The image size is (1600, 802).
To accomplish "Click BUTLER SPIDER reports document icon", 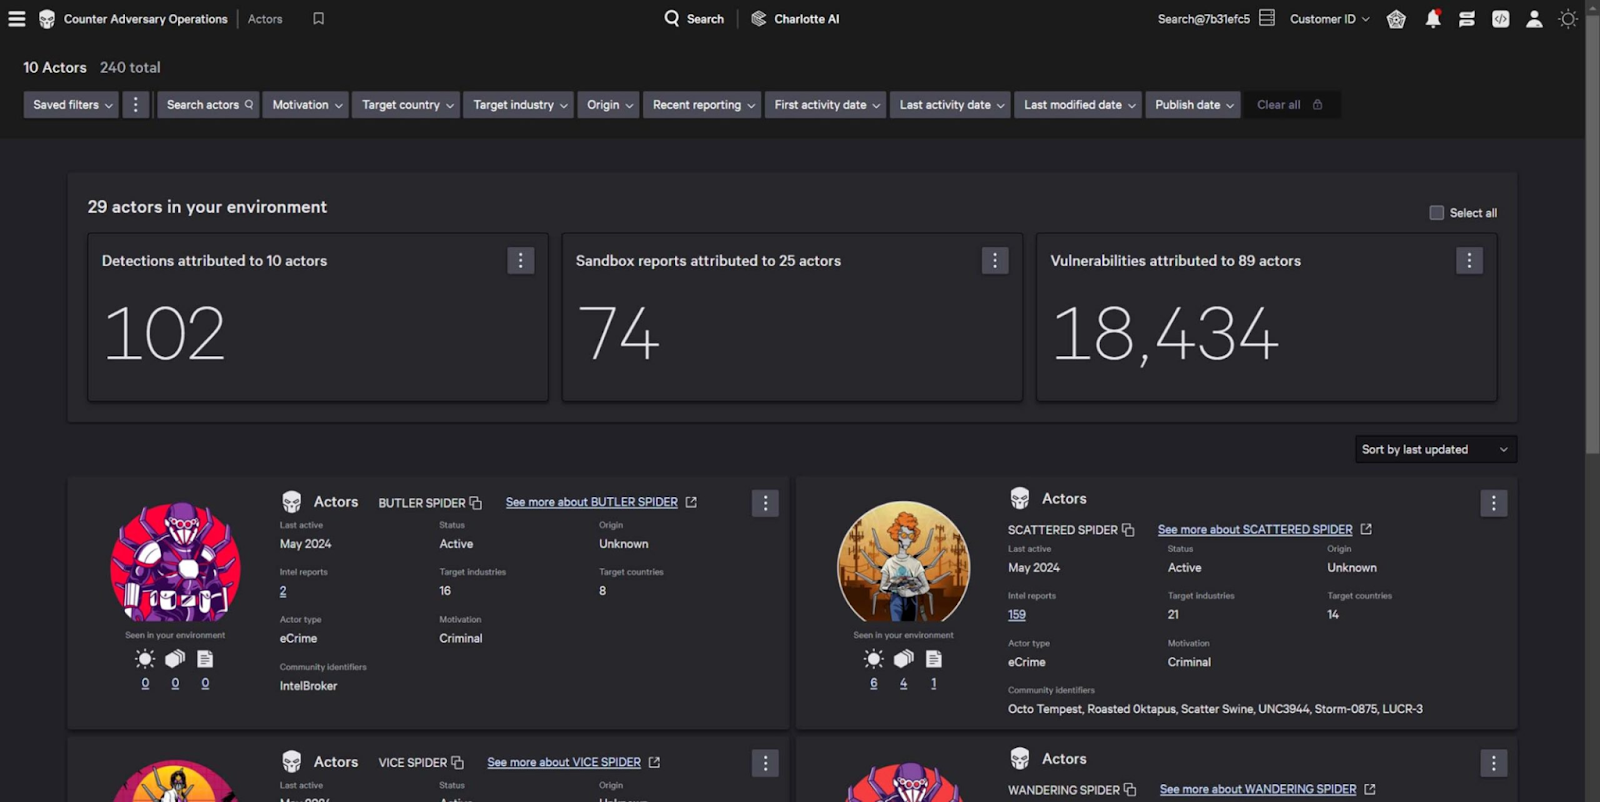I will pyautogui.click(x=205, y=659).
